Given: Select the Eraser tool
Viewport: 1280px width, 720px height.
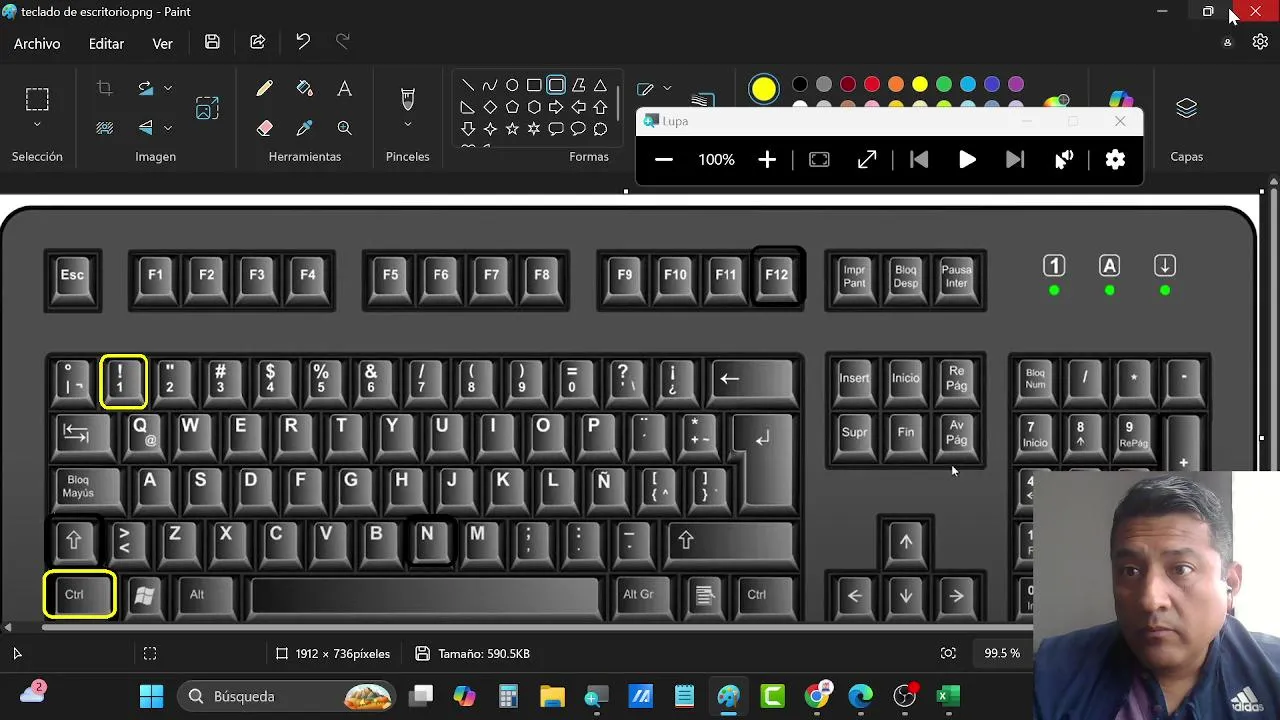Looking at the screenshot, I should (x=264, y=128).
